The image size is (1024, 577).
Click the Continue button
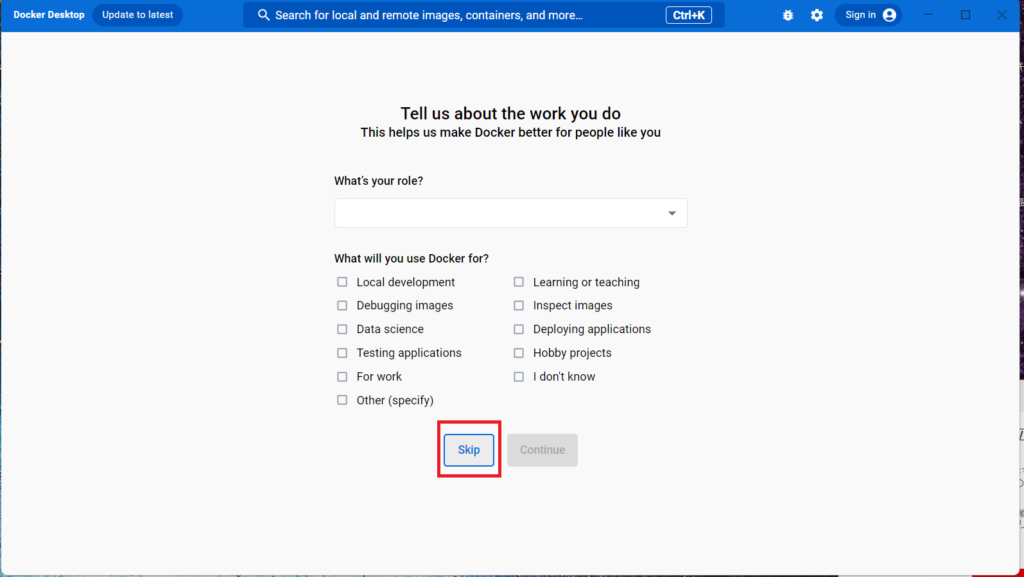(542, 450)
